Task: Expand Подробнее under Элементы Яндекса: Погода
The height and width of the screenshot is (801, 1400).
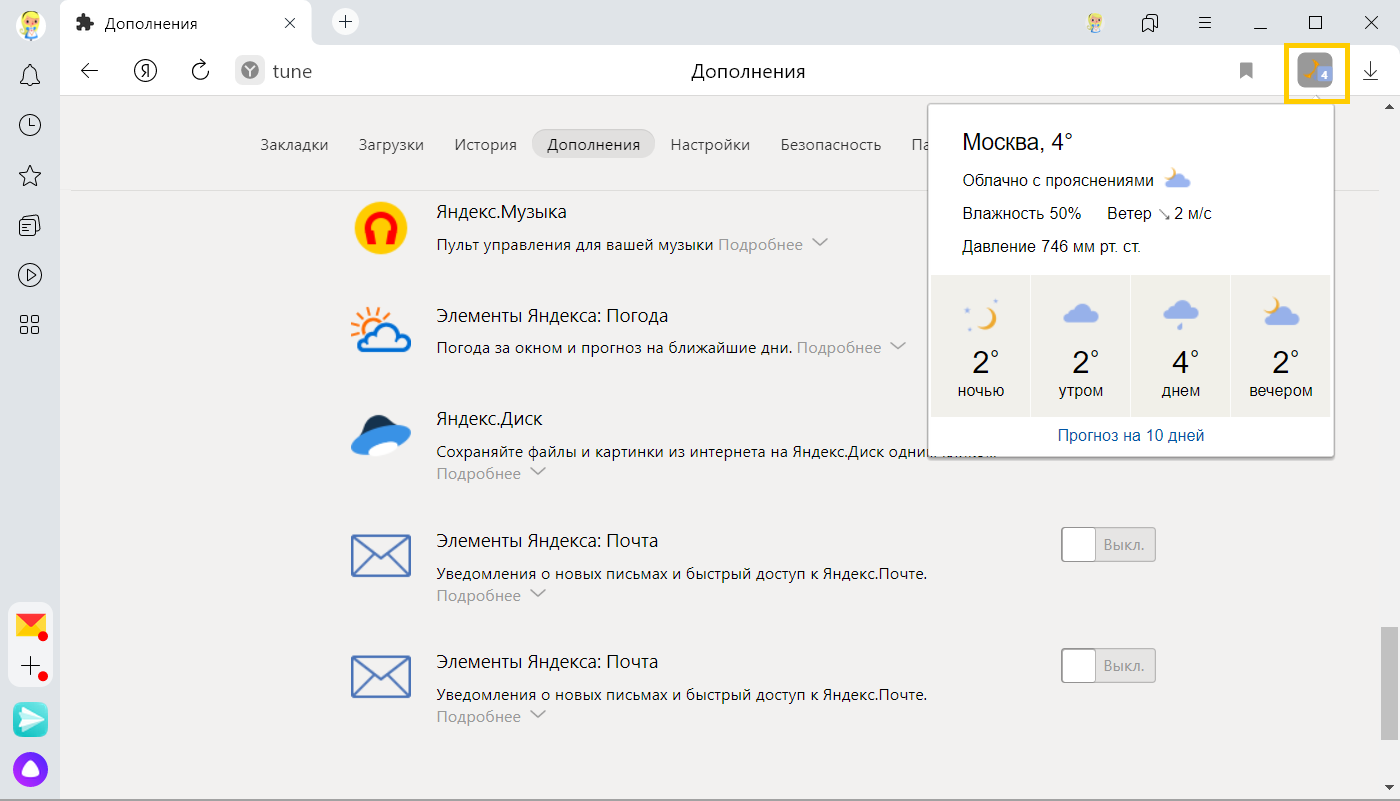Action: click(851, 347)
